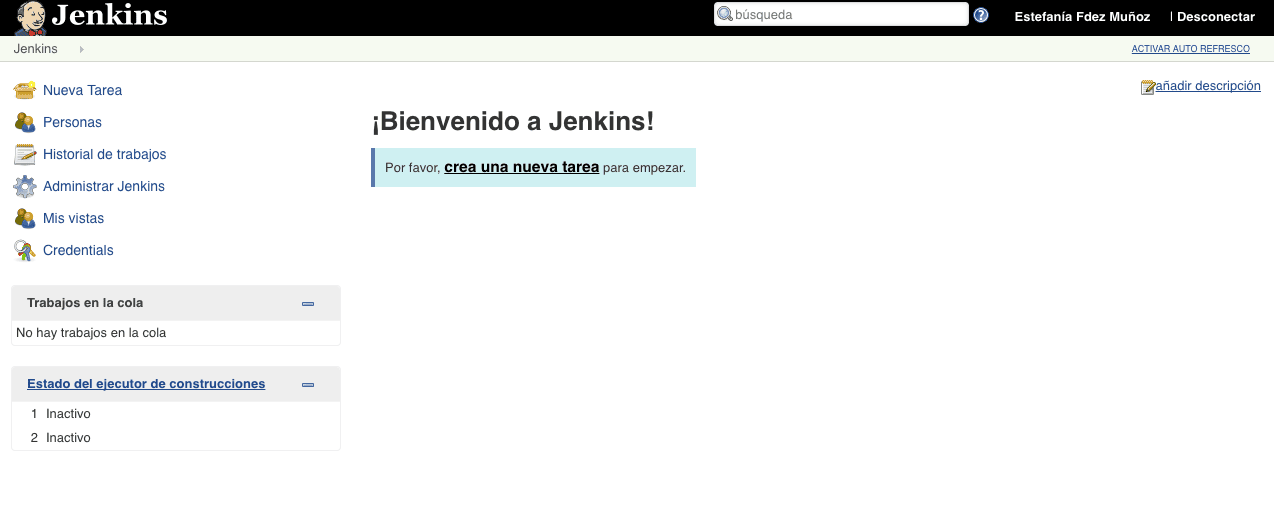Click executor 1 Inactivo row

tap(176, 413)
